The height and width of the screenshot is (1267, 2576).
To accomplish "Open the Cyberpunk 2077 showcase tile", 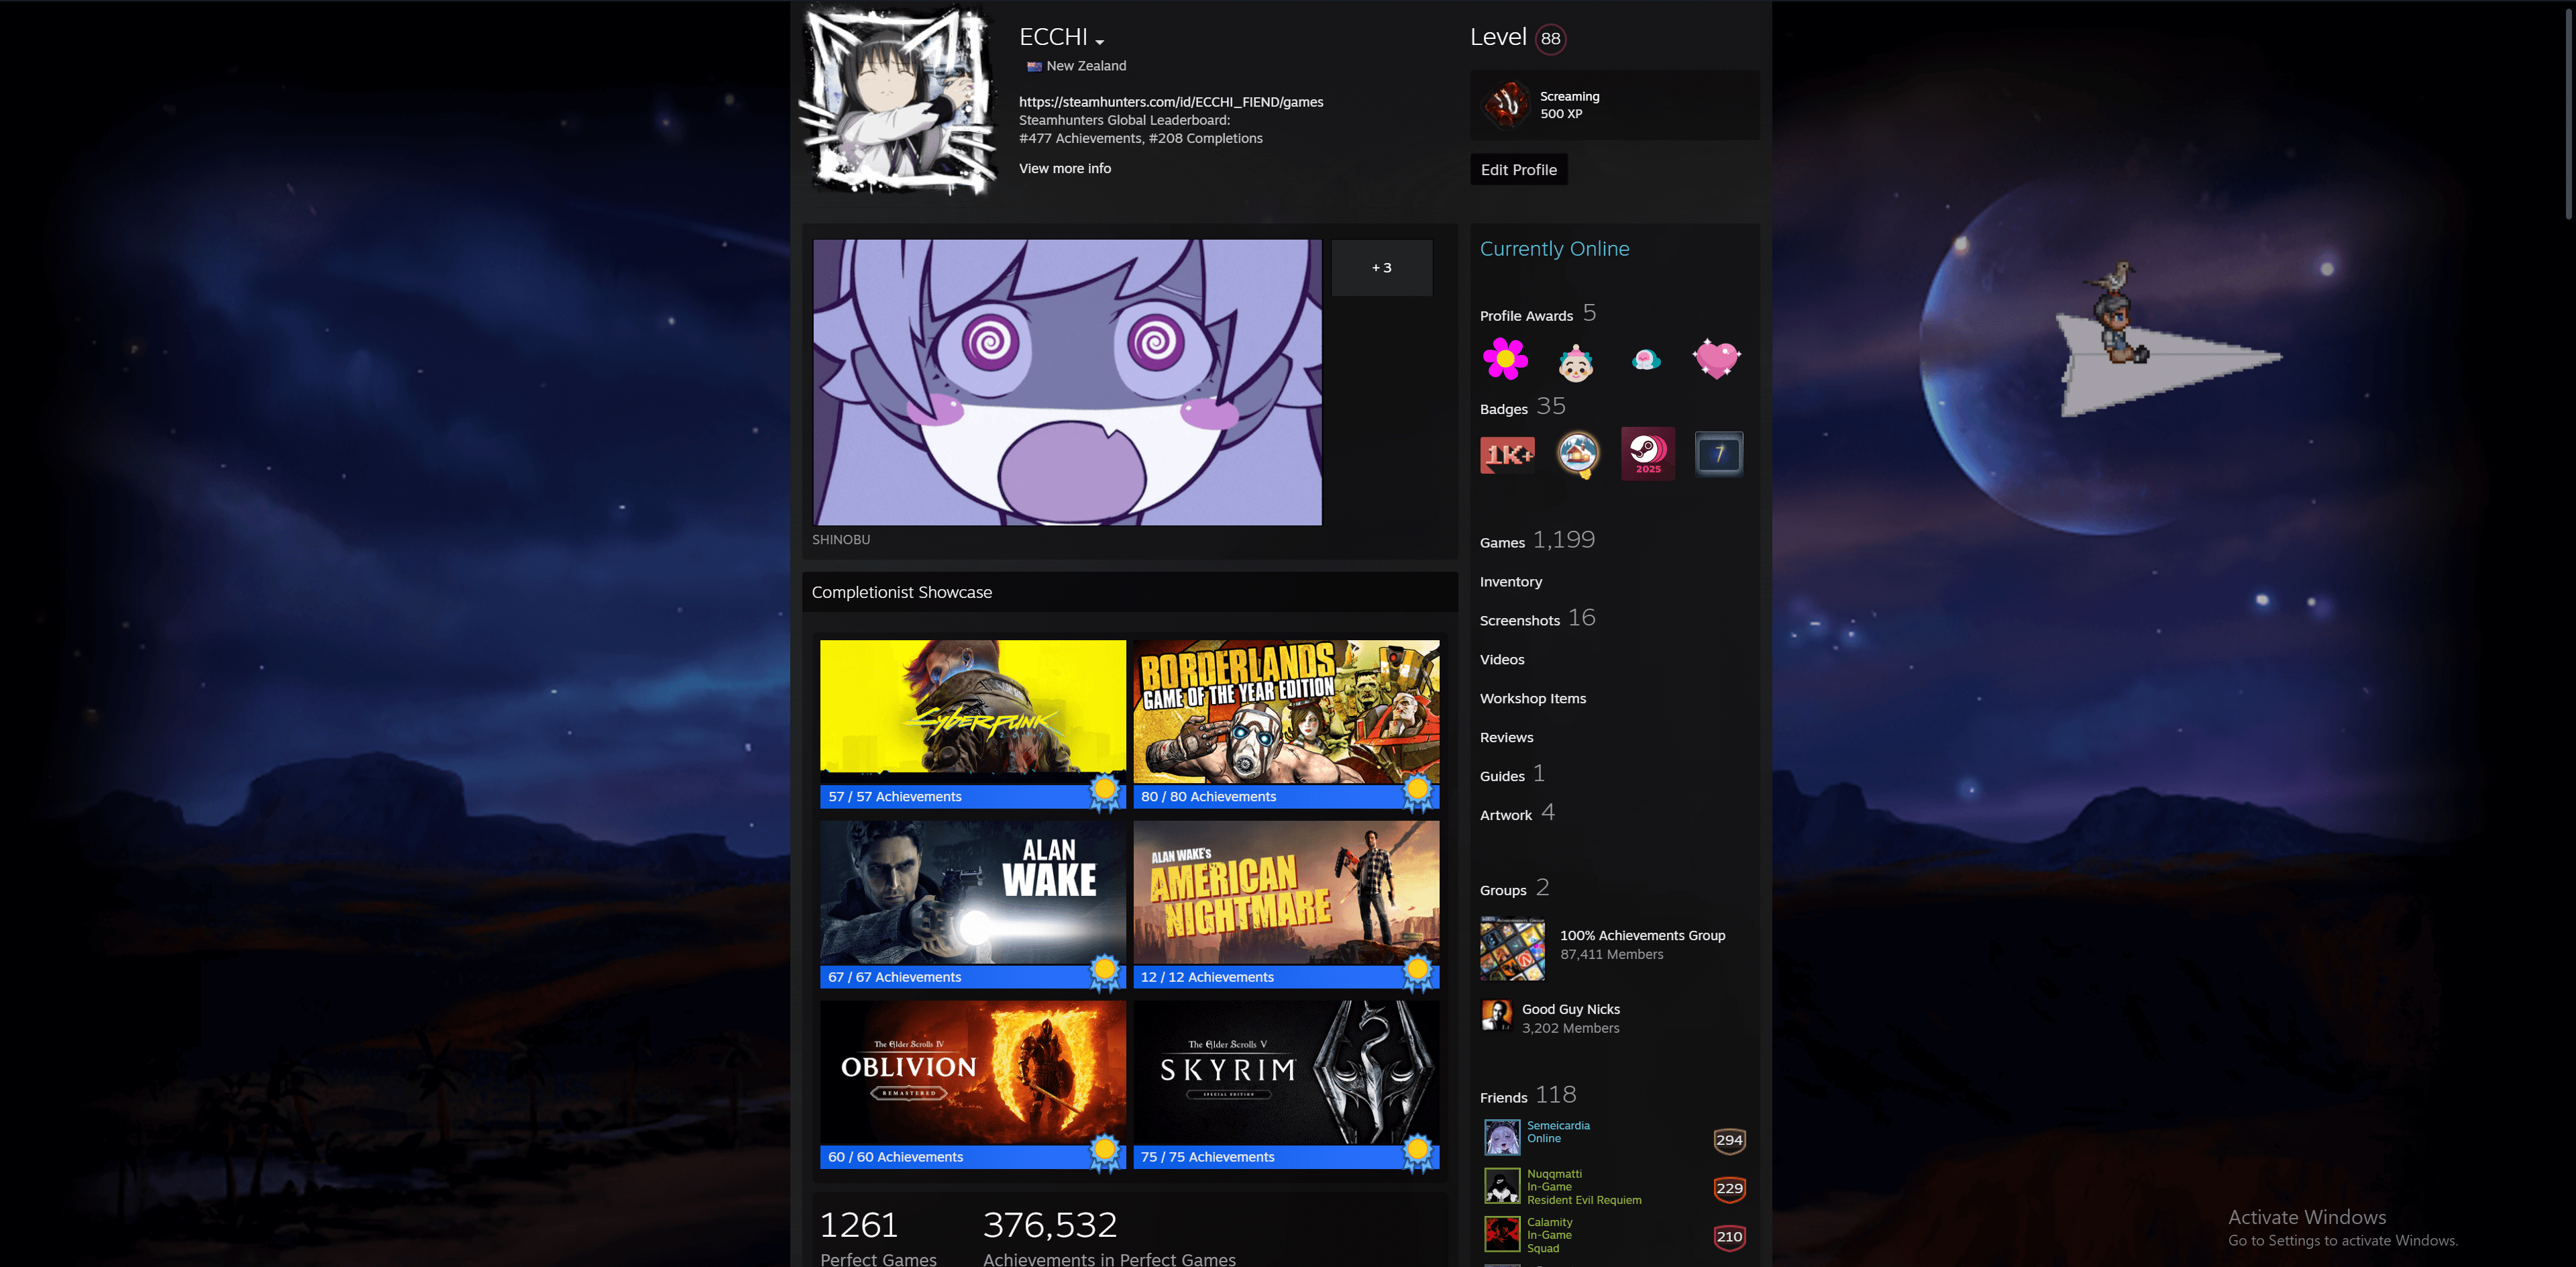I will [x=972, y=711].
